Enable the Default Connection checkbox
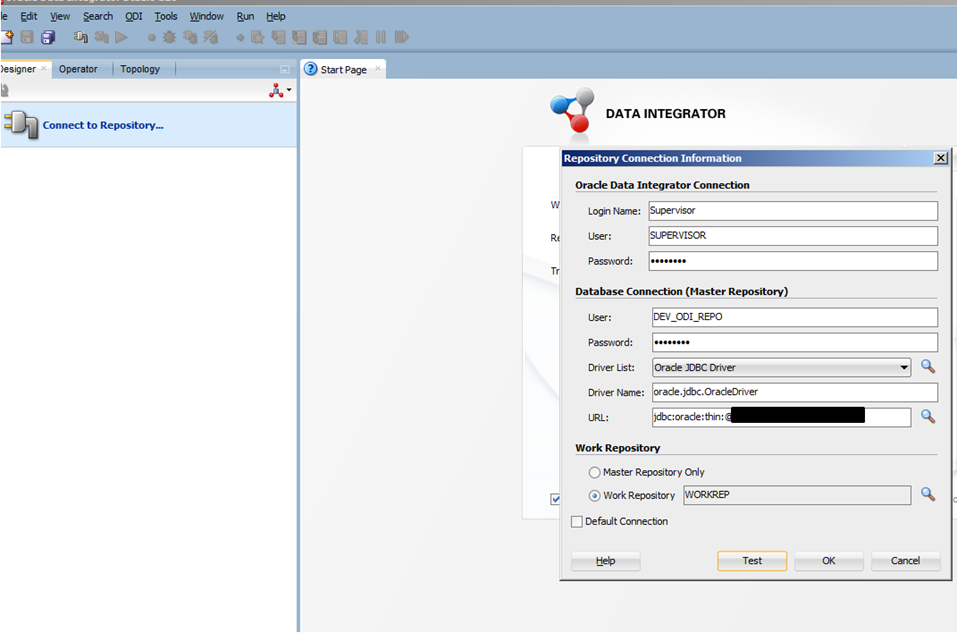 point(577,521)
